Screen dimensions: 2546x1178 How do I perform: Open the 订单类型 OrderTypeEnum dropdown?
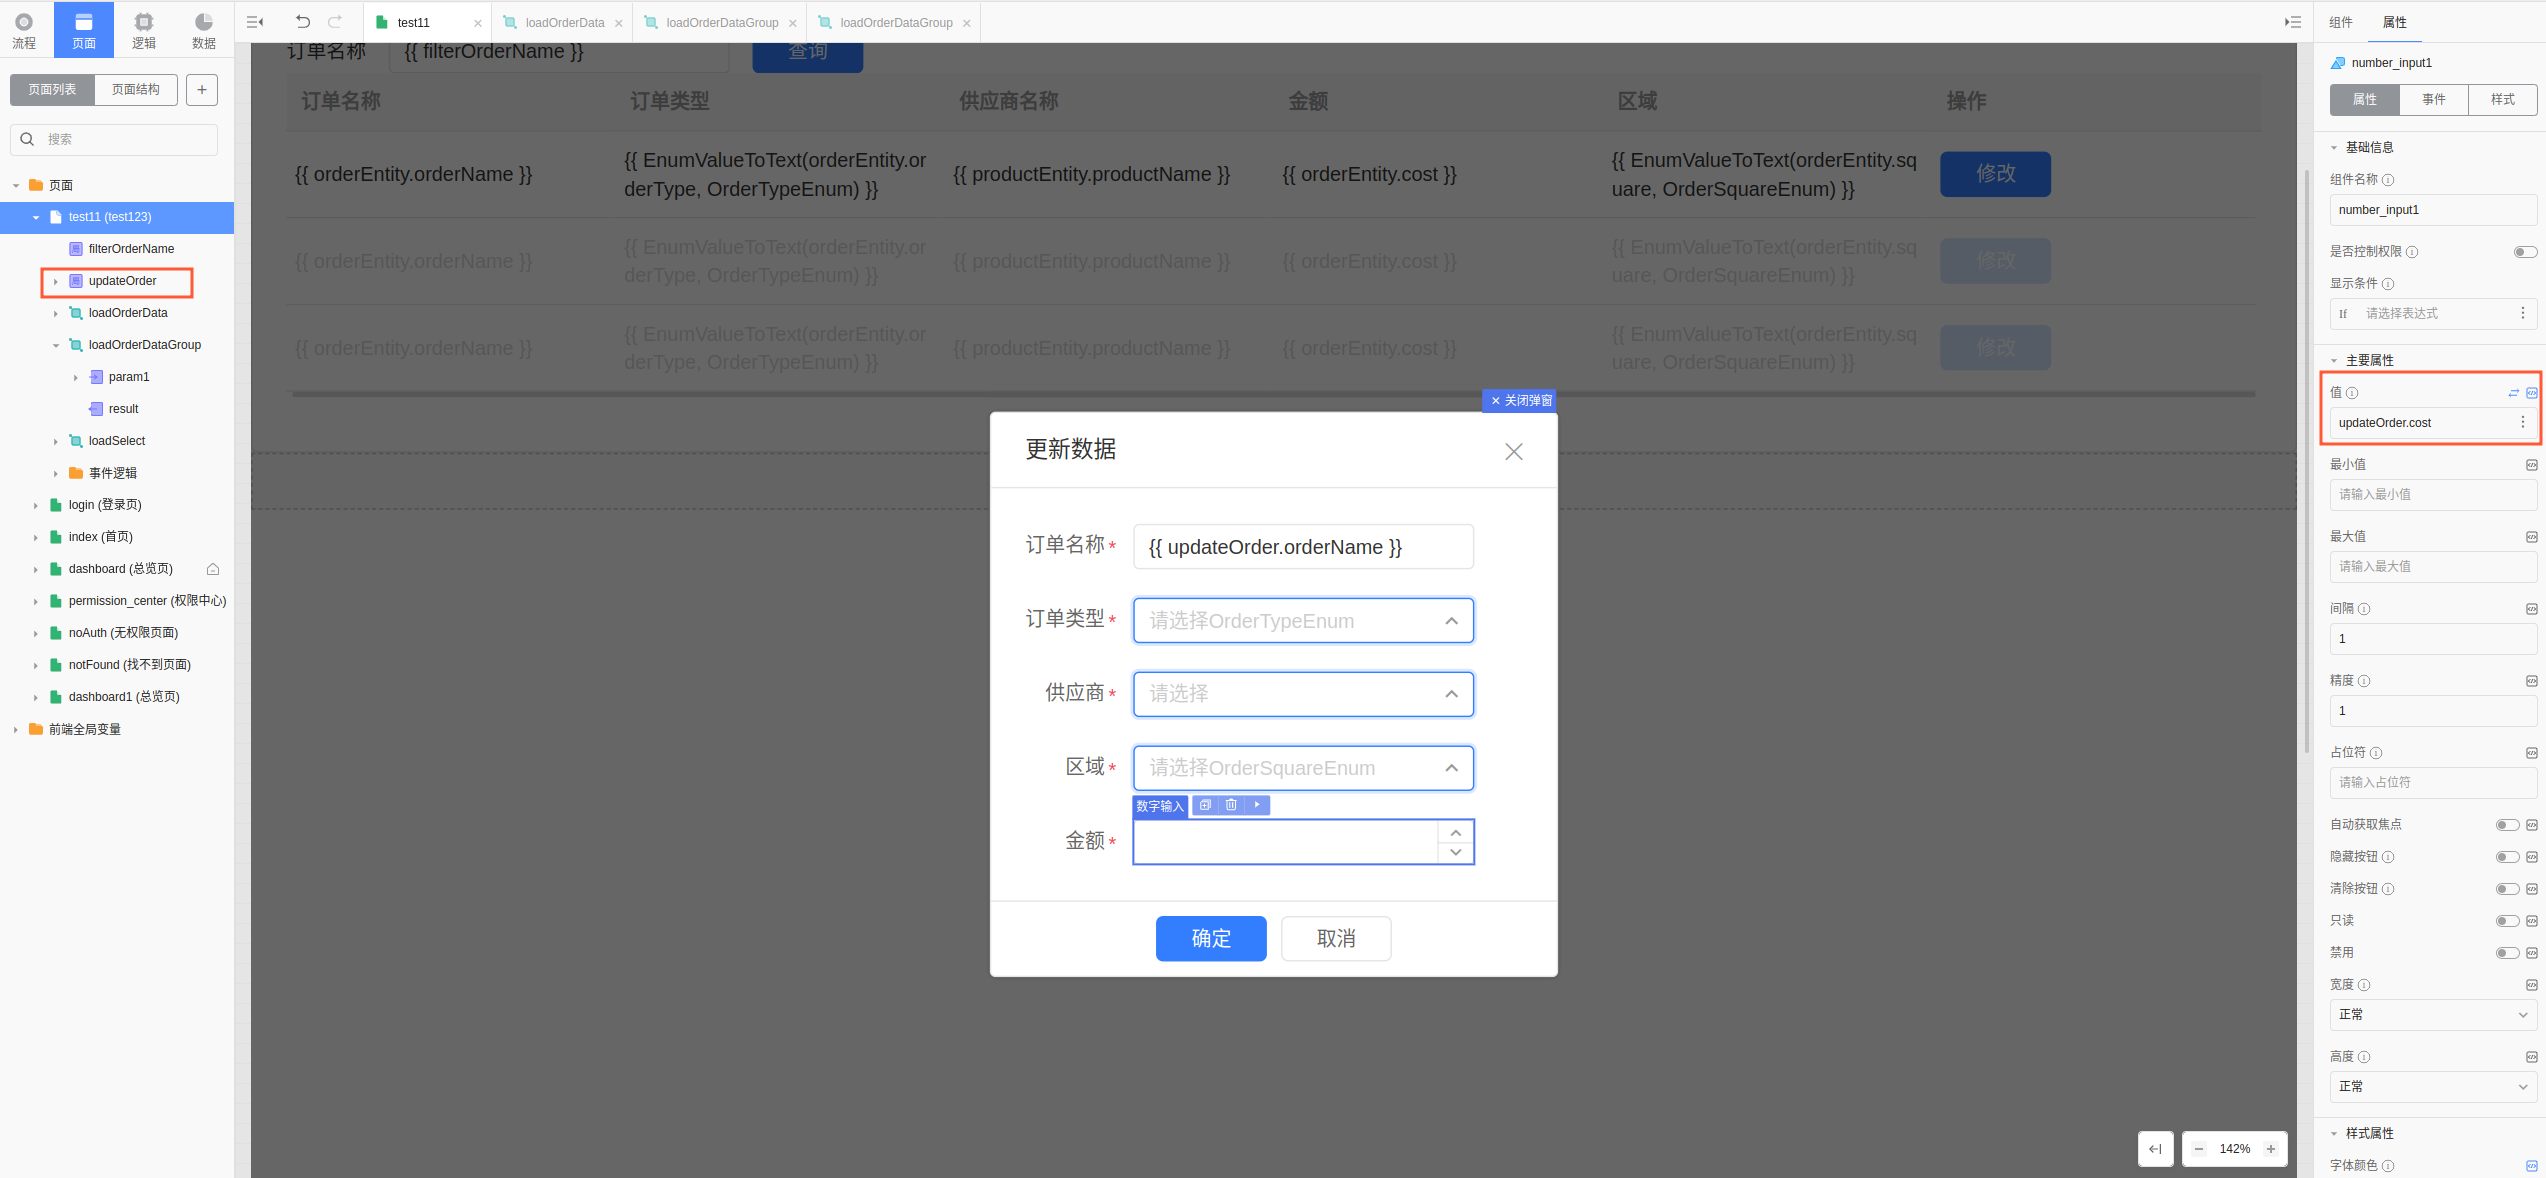(x=1303, y=621)
